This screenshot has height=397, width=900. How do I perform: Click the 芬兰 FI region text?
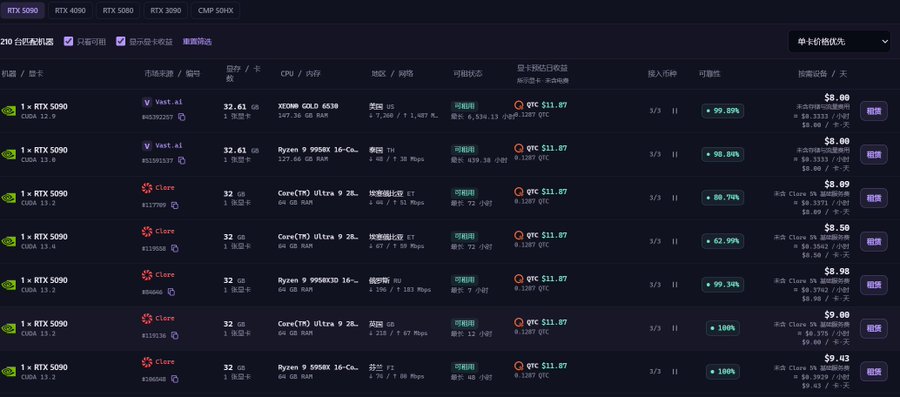coord(381,367)
